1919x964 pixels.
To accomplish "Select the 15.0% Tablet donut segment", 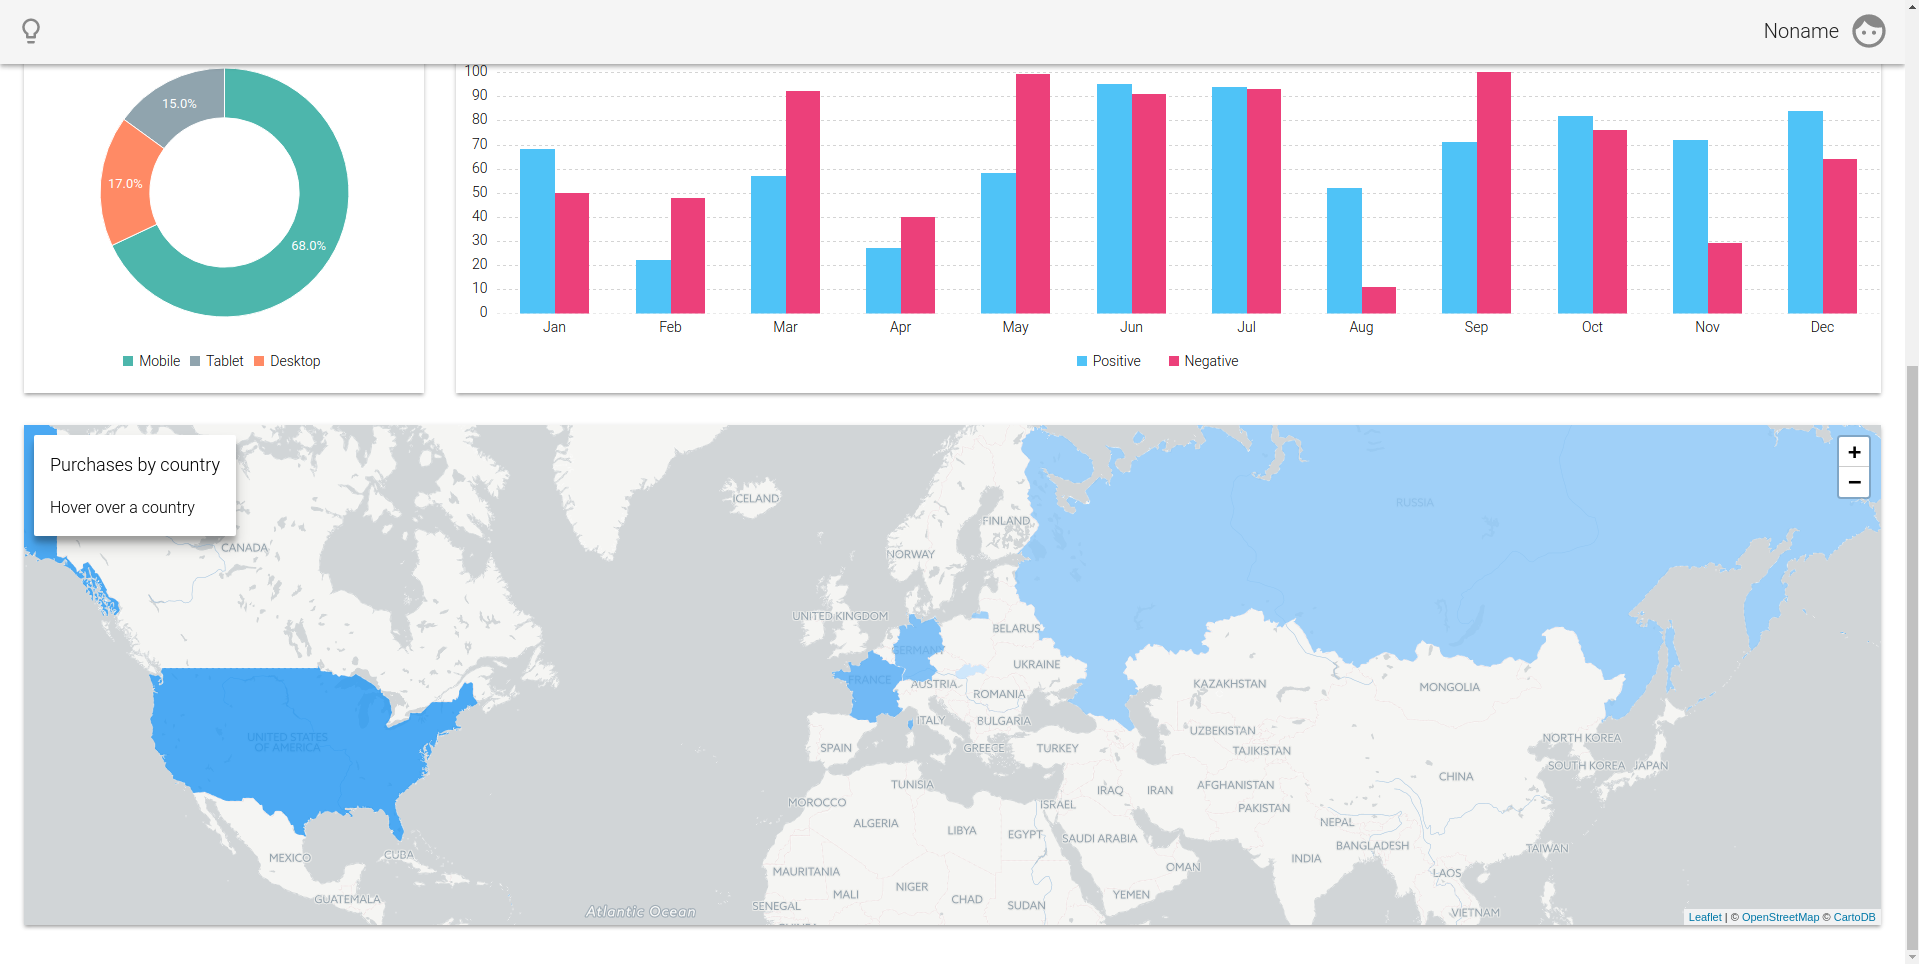I will [180, 103].
